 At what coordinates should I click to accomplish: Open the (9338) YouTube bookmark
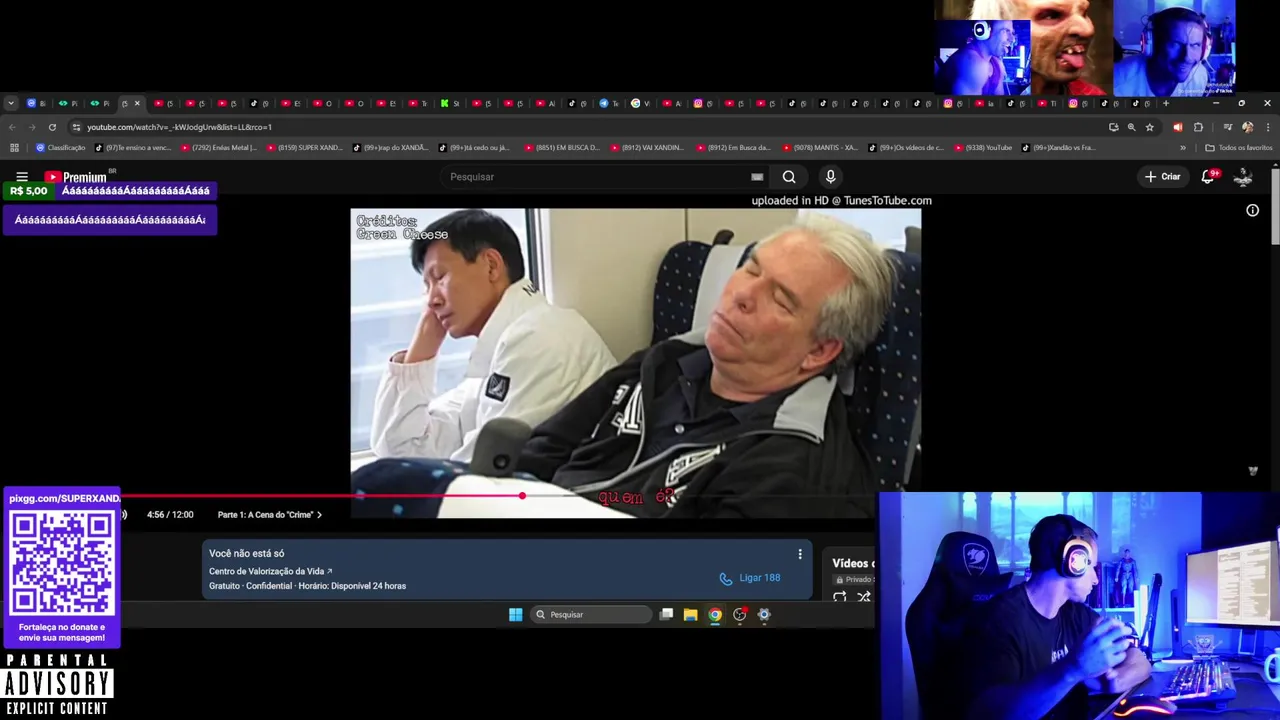[984, 148]
